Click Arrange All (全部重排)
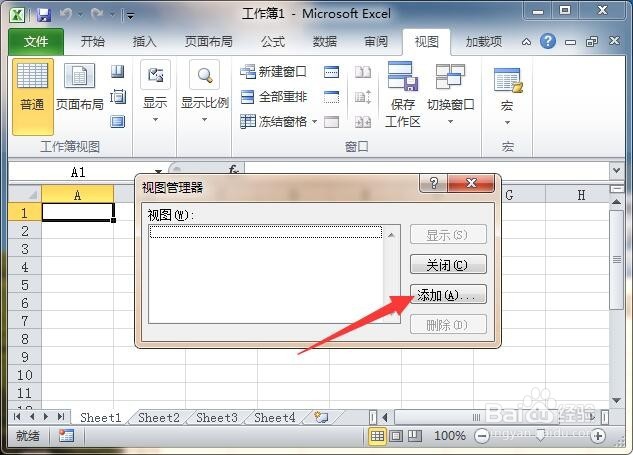633x455 pixels. click(273, 97)
